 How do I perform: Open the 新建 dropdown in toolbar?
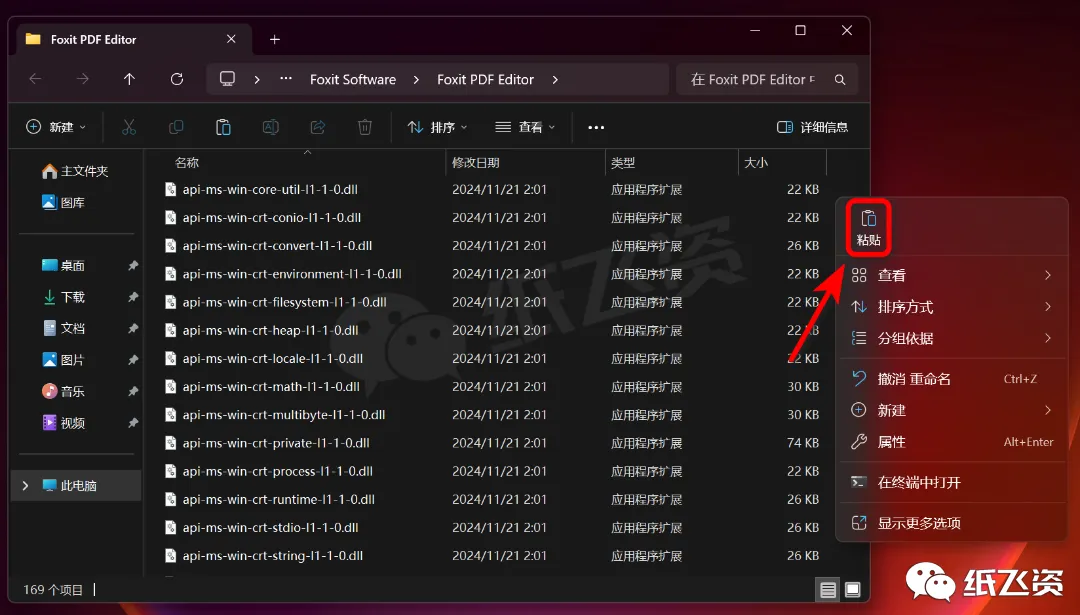(x=56, y=127)
